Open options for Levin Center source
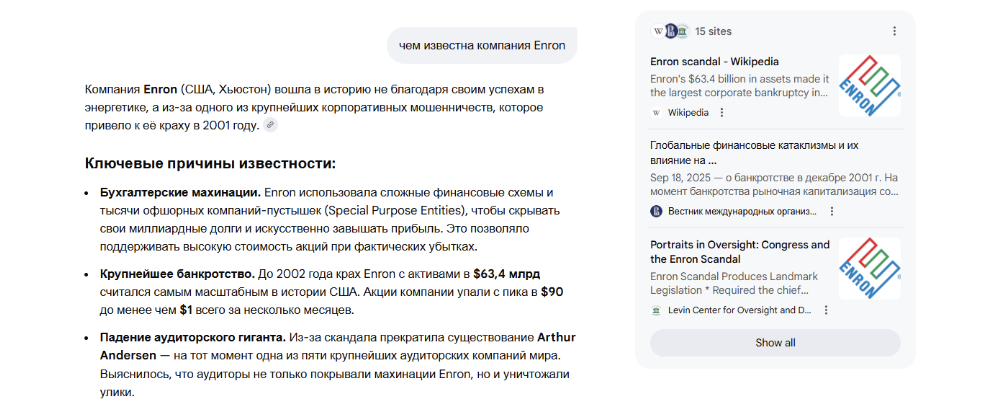Viewport: 990px width, 416px height. tap(826, 311)
